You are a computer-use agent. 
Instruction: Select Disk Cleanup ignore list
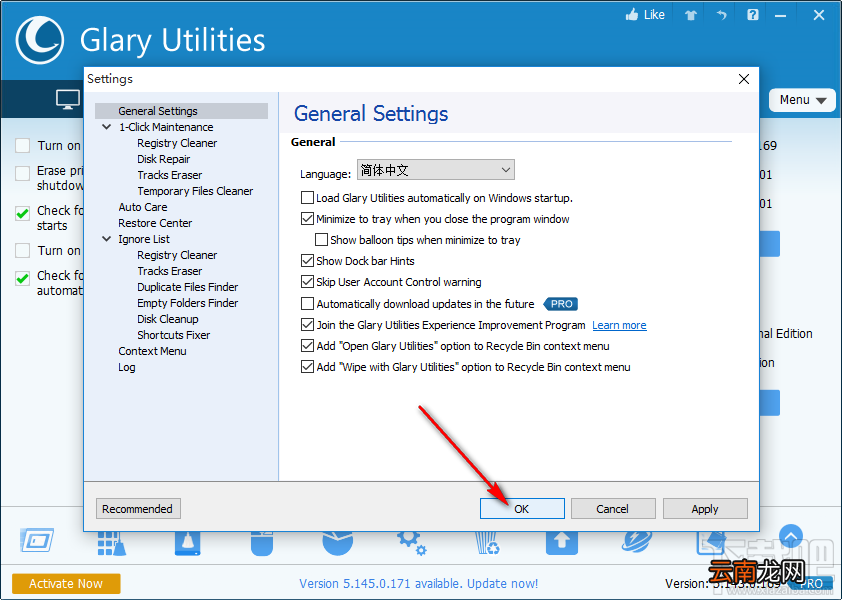(x=168, y=319)
